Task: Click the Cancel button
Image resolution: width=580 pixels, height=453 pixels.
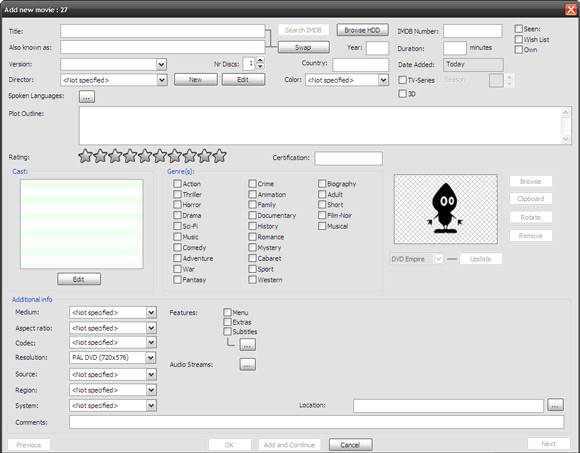Action: pyautogui.click(x=350, y=444)
